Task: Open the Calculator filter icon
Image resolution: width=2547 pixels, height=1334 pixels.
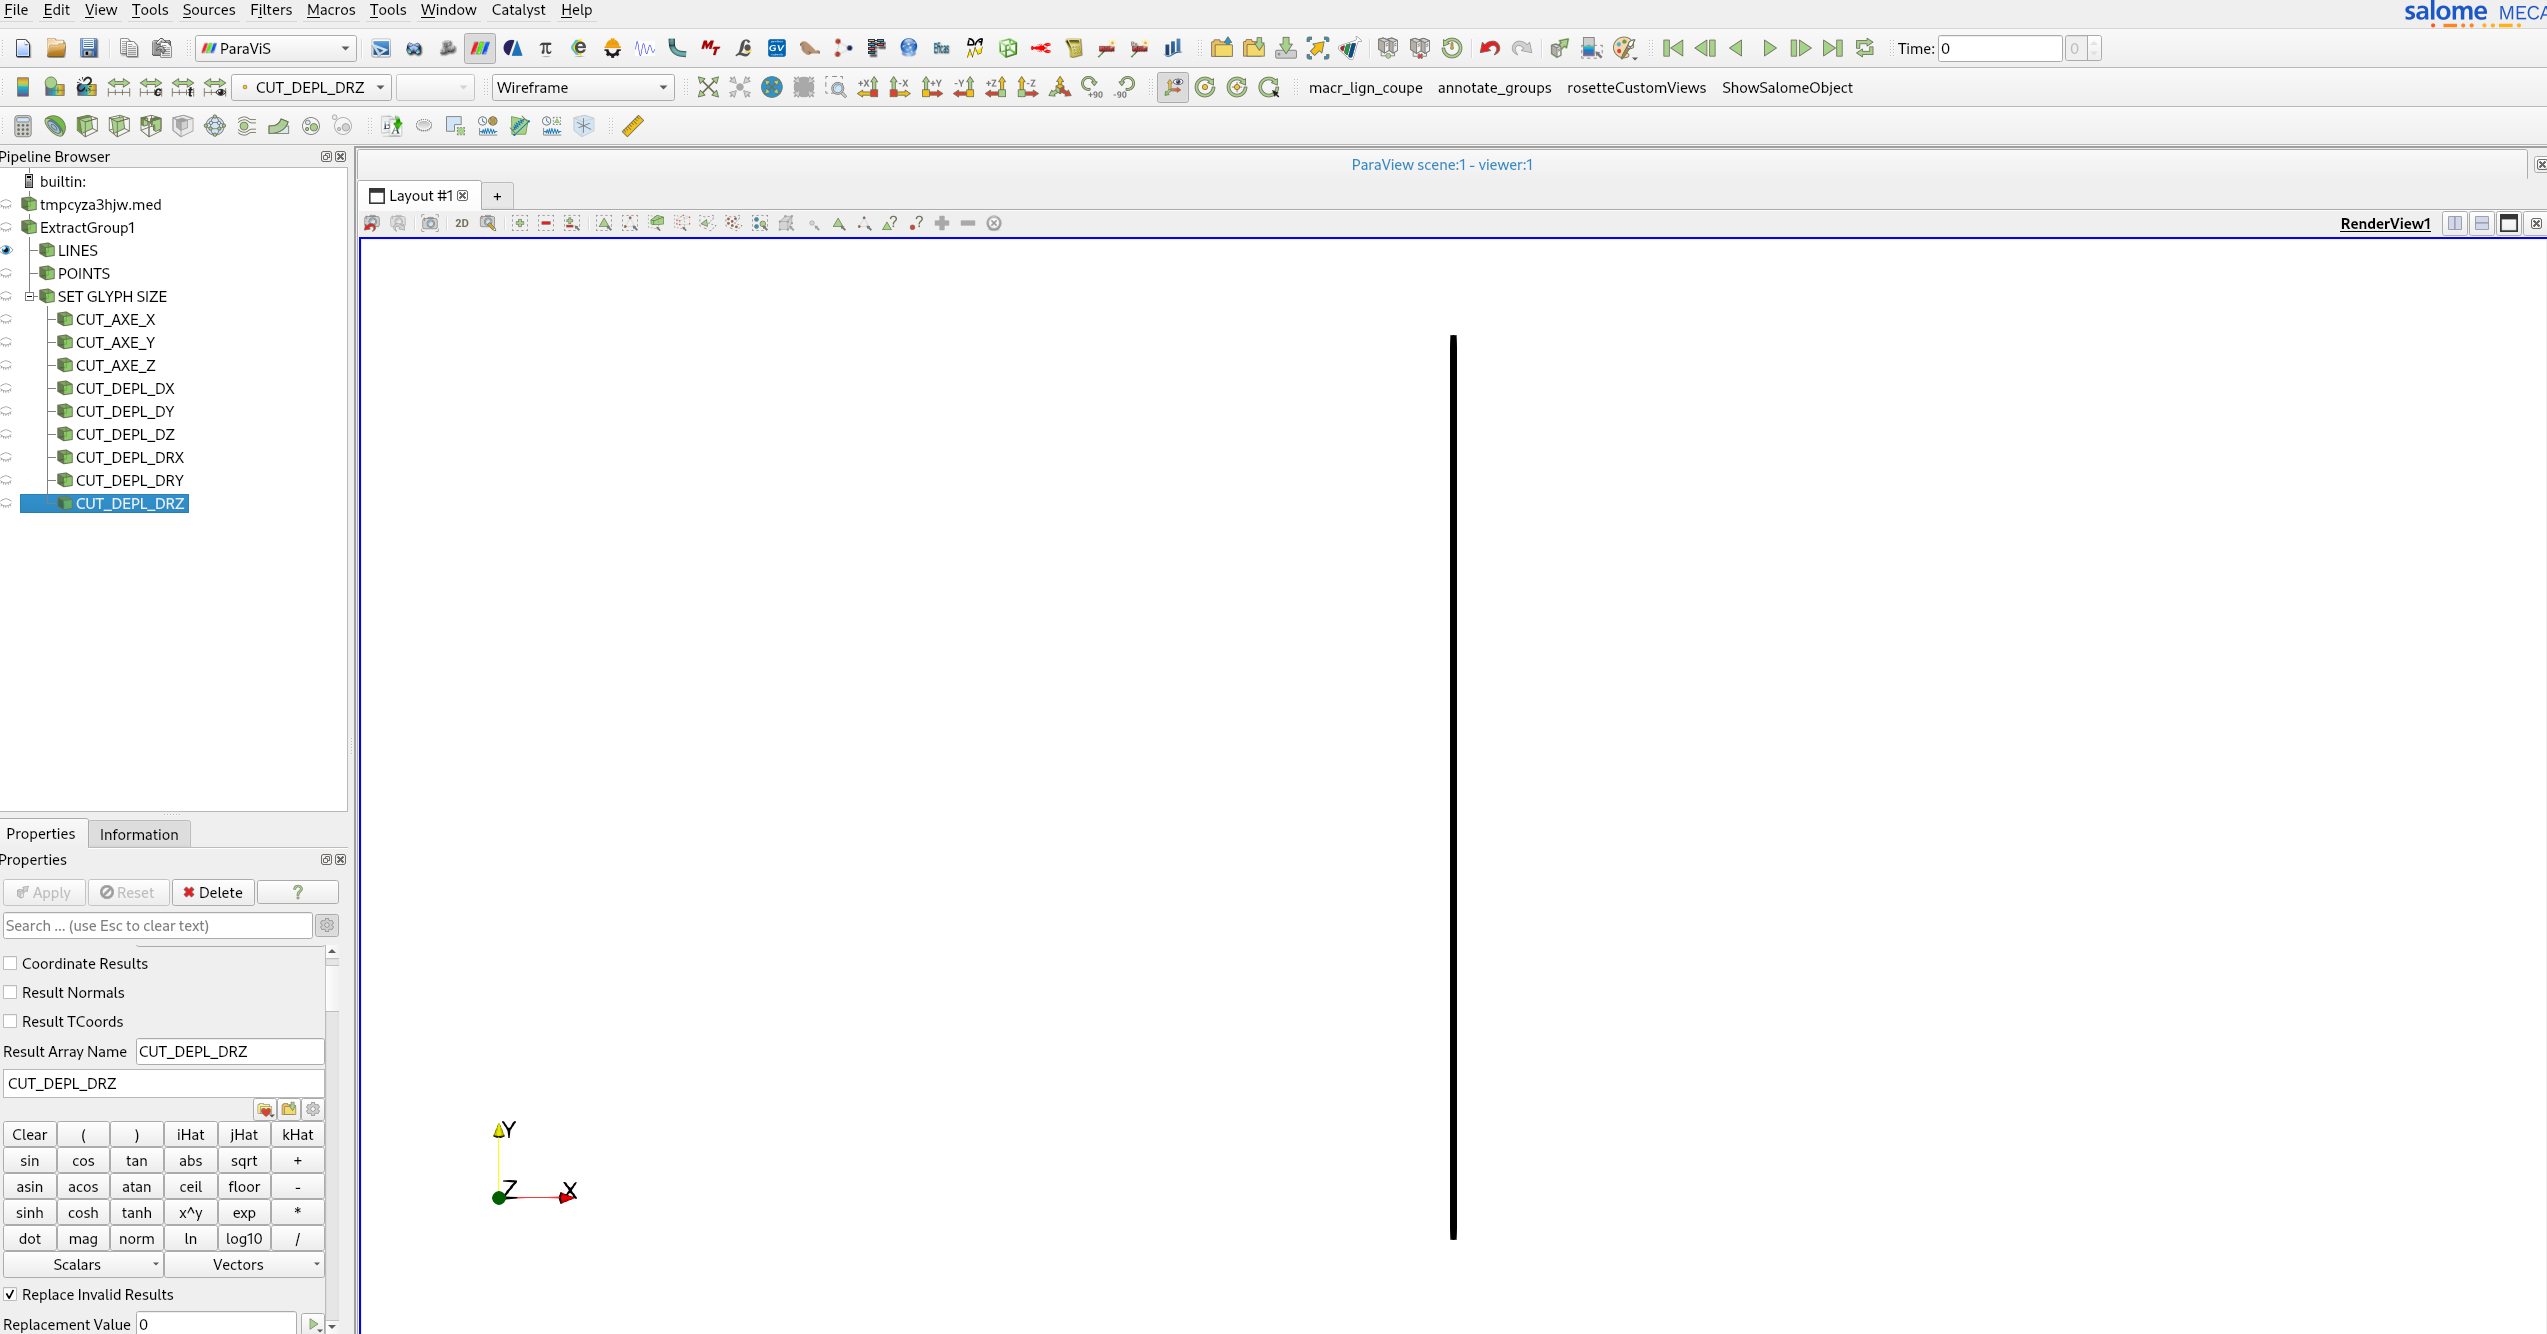Action: (x=22, y=126)
